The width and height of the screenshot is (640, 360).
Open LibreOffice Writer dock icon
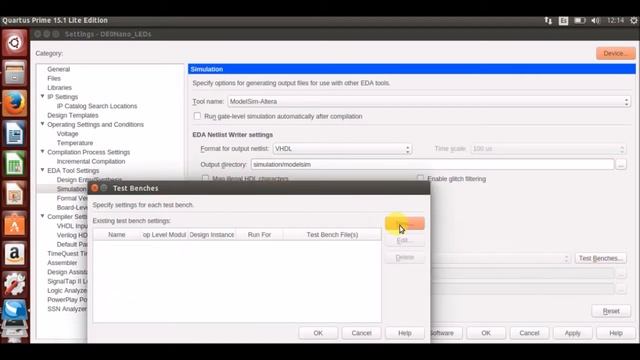pyautogui.click(x=14, y=133)
